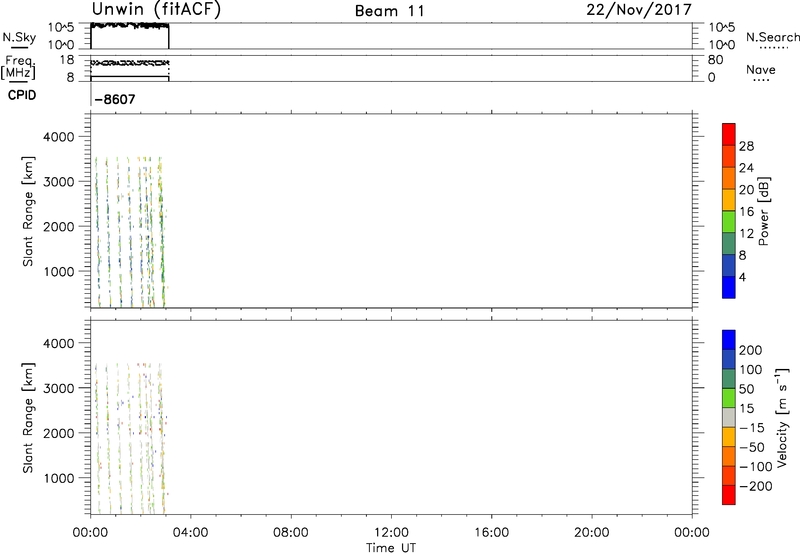The width and height of the screenshot is (800, 554).
Task: Click the Velocity colorbar tick label '-50'
Action: [752, 447]
